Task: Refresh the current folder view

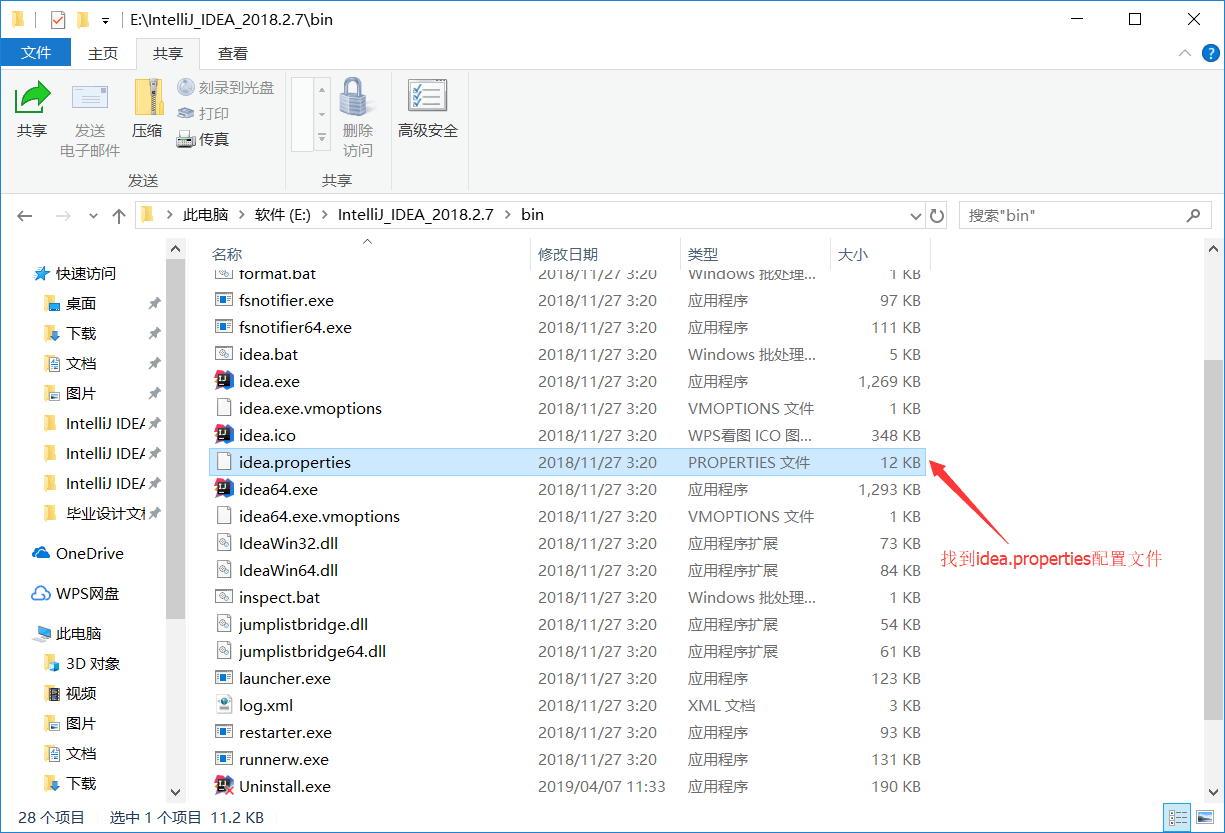Action: point(937,214)
